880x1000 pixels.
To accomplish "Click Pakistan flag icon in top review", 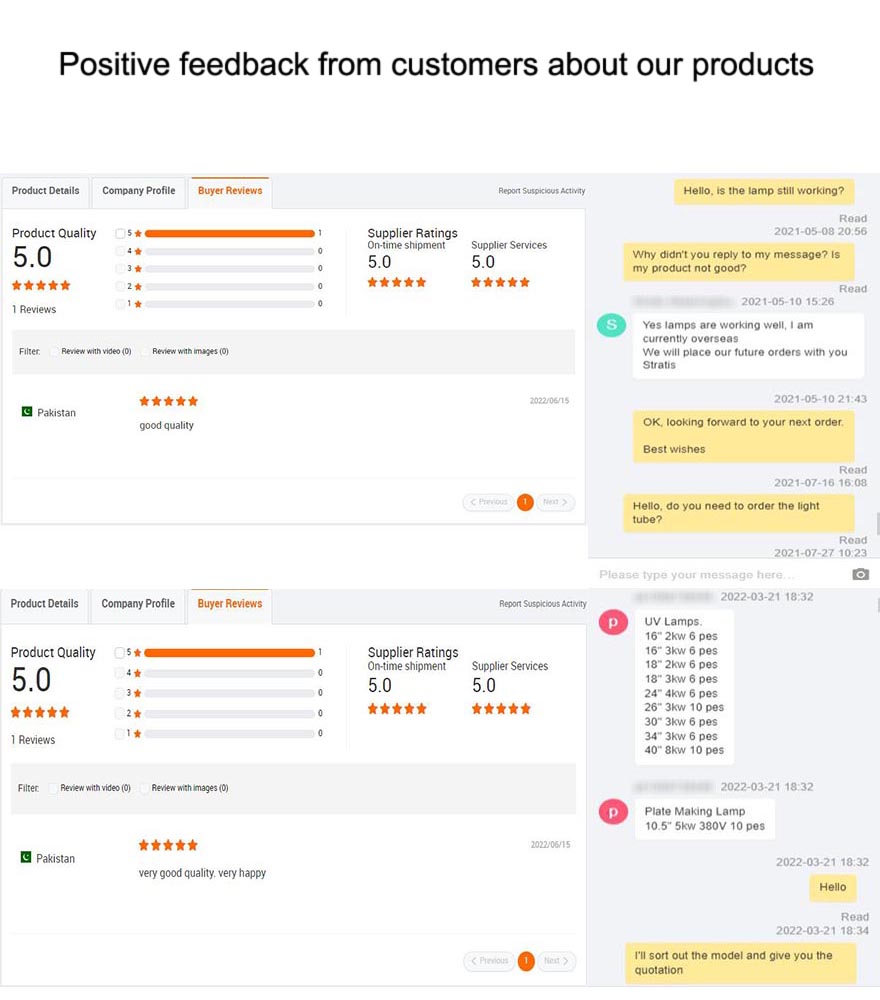I will point(27,412).
